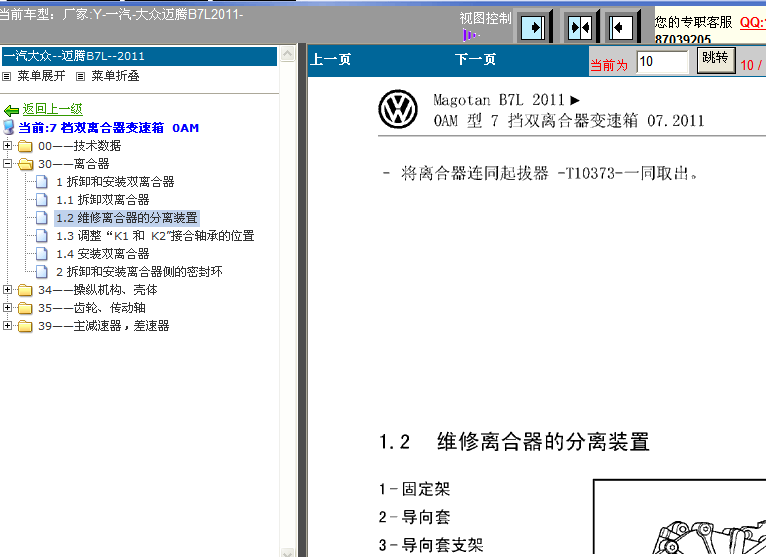The width and height of the screenshot is (766, 557).
Task: Click the green back arrow icon
Action: point(11,110)
